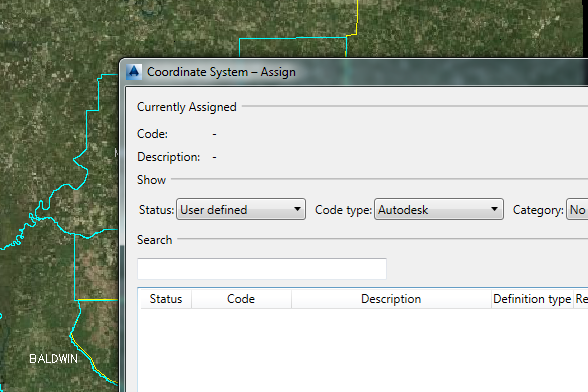The height and width of the screenshot is (392, 588).
Task: Click the Autodesk icon in dialog title bar
Action: tap(134, 72)
